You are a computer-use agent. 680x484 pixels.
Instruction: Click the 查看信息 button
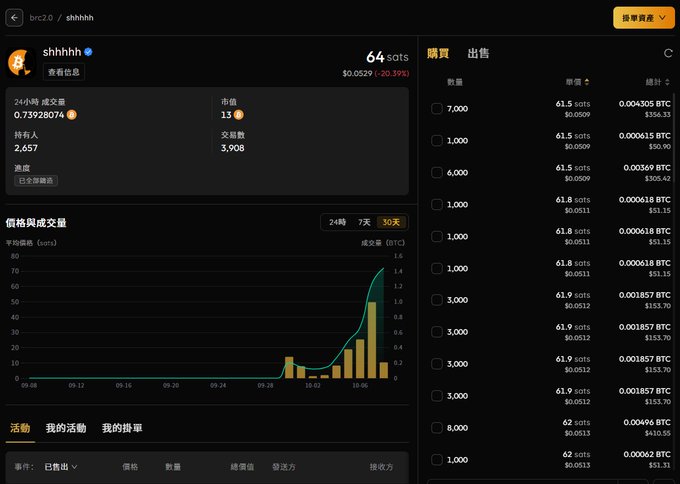pyautogui.click(x=64, y=72)
